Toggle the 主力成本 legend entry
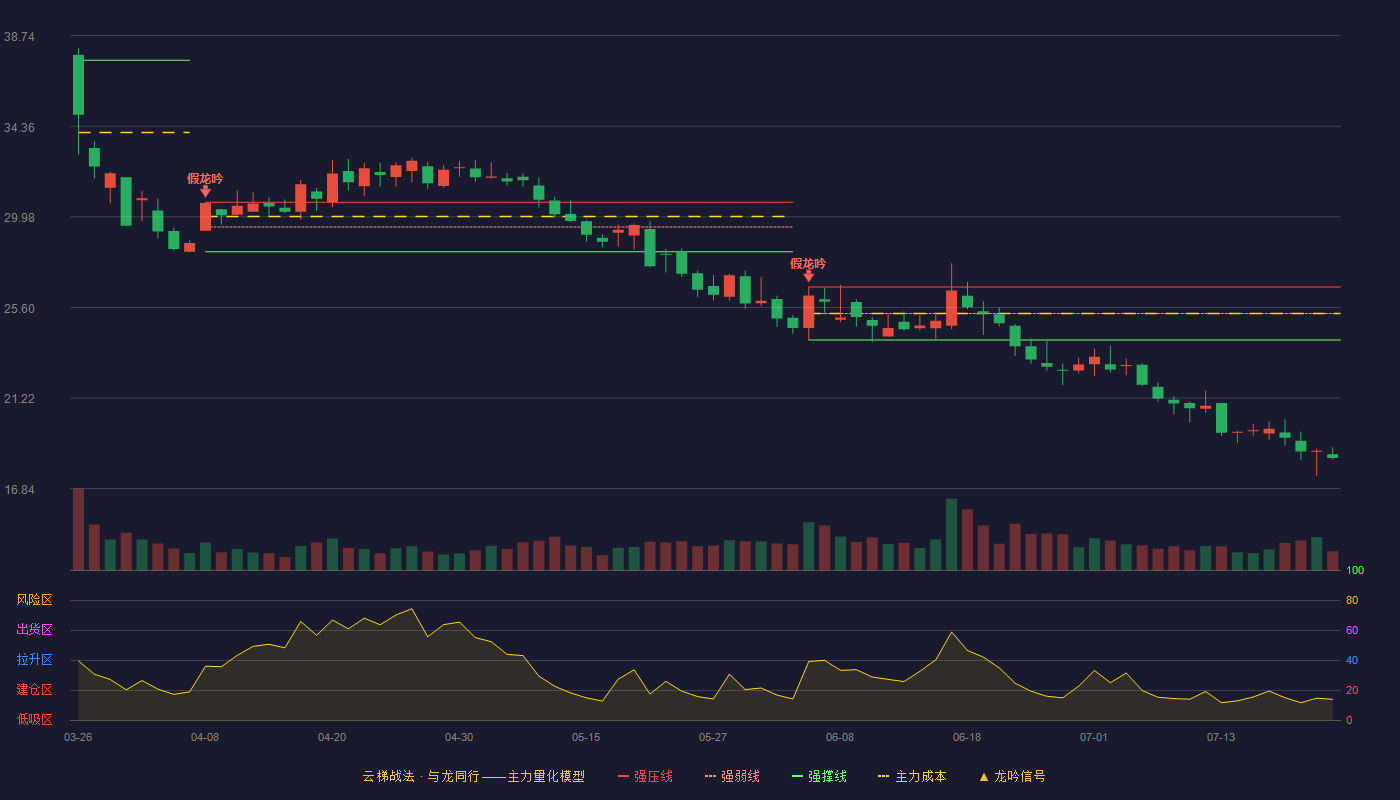The image size is (1400, 800). coord(912,776)
